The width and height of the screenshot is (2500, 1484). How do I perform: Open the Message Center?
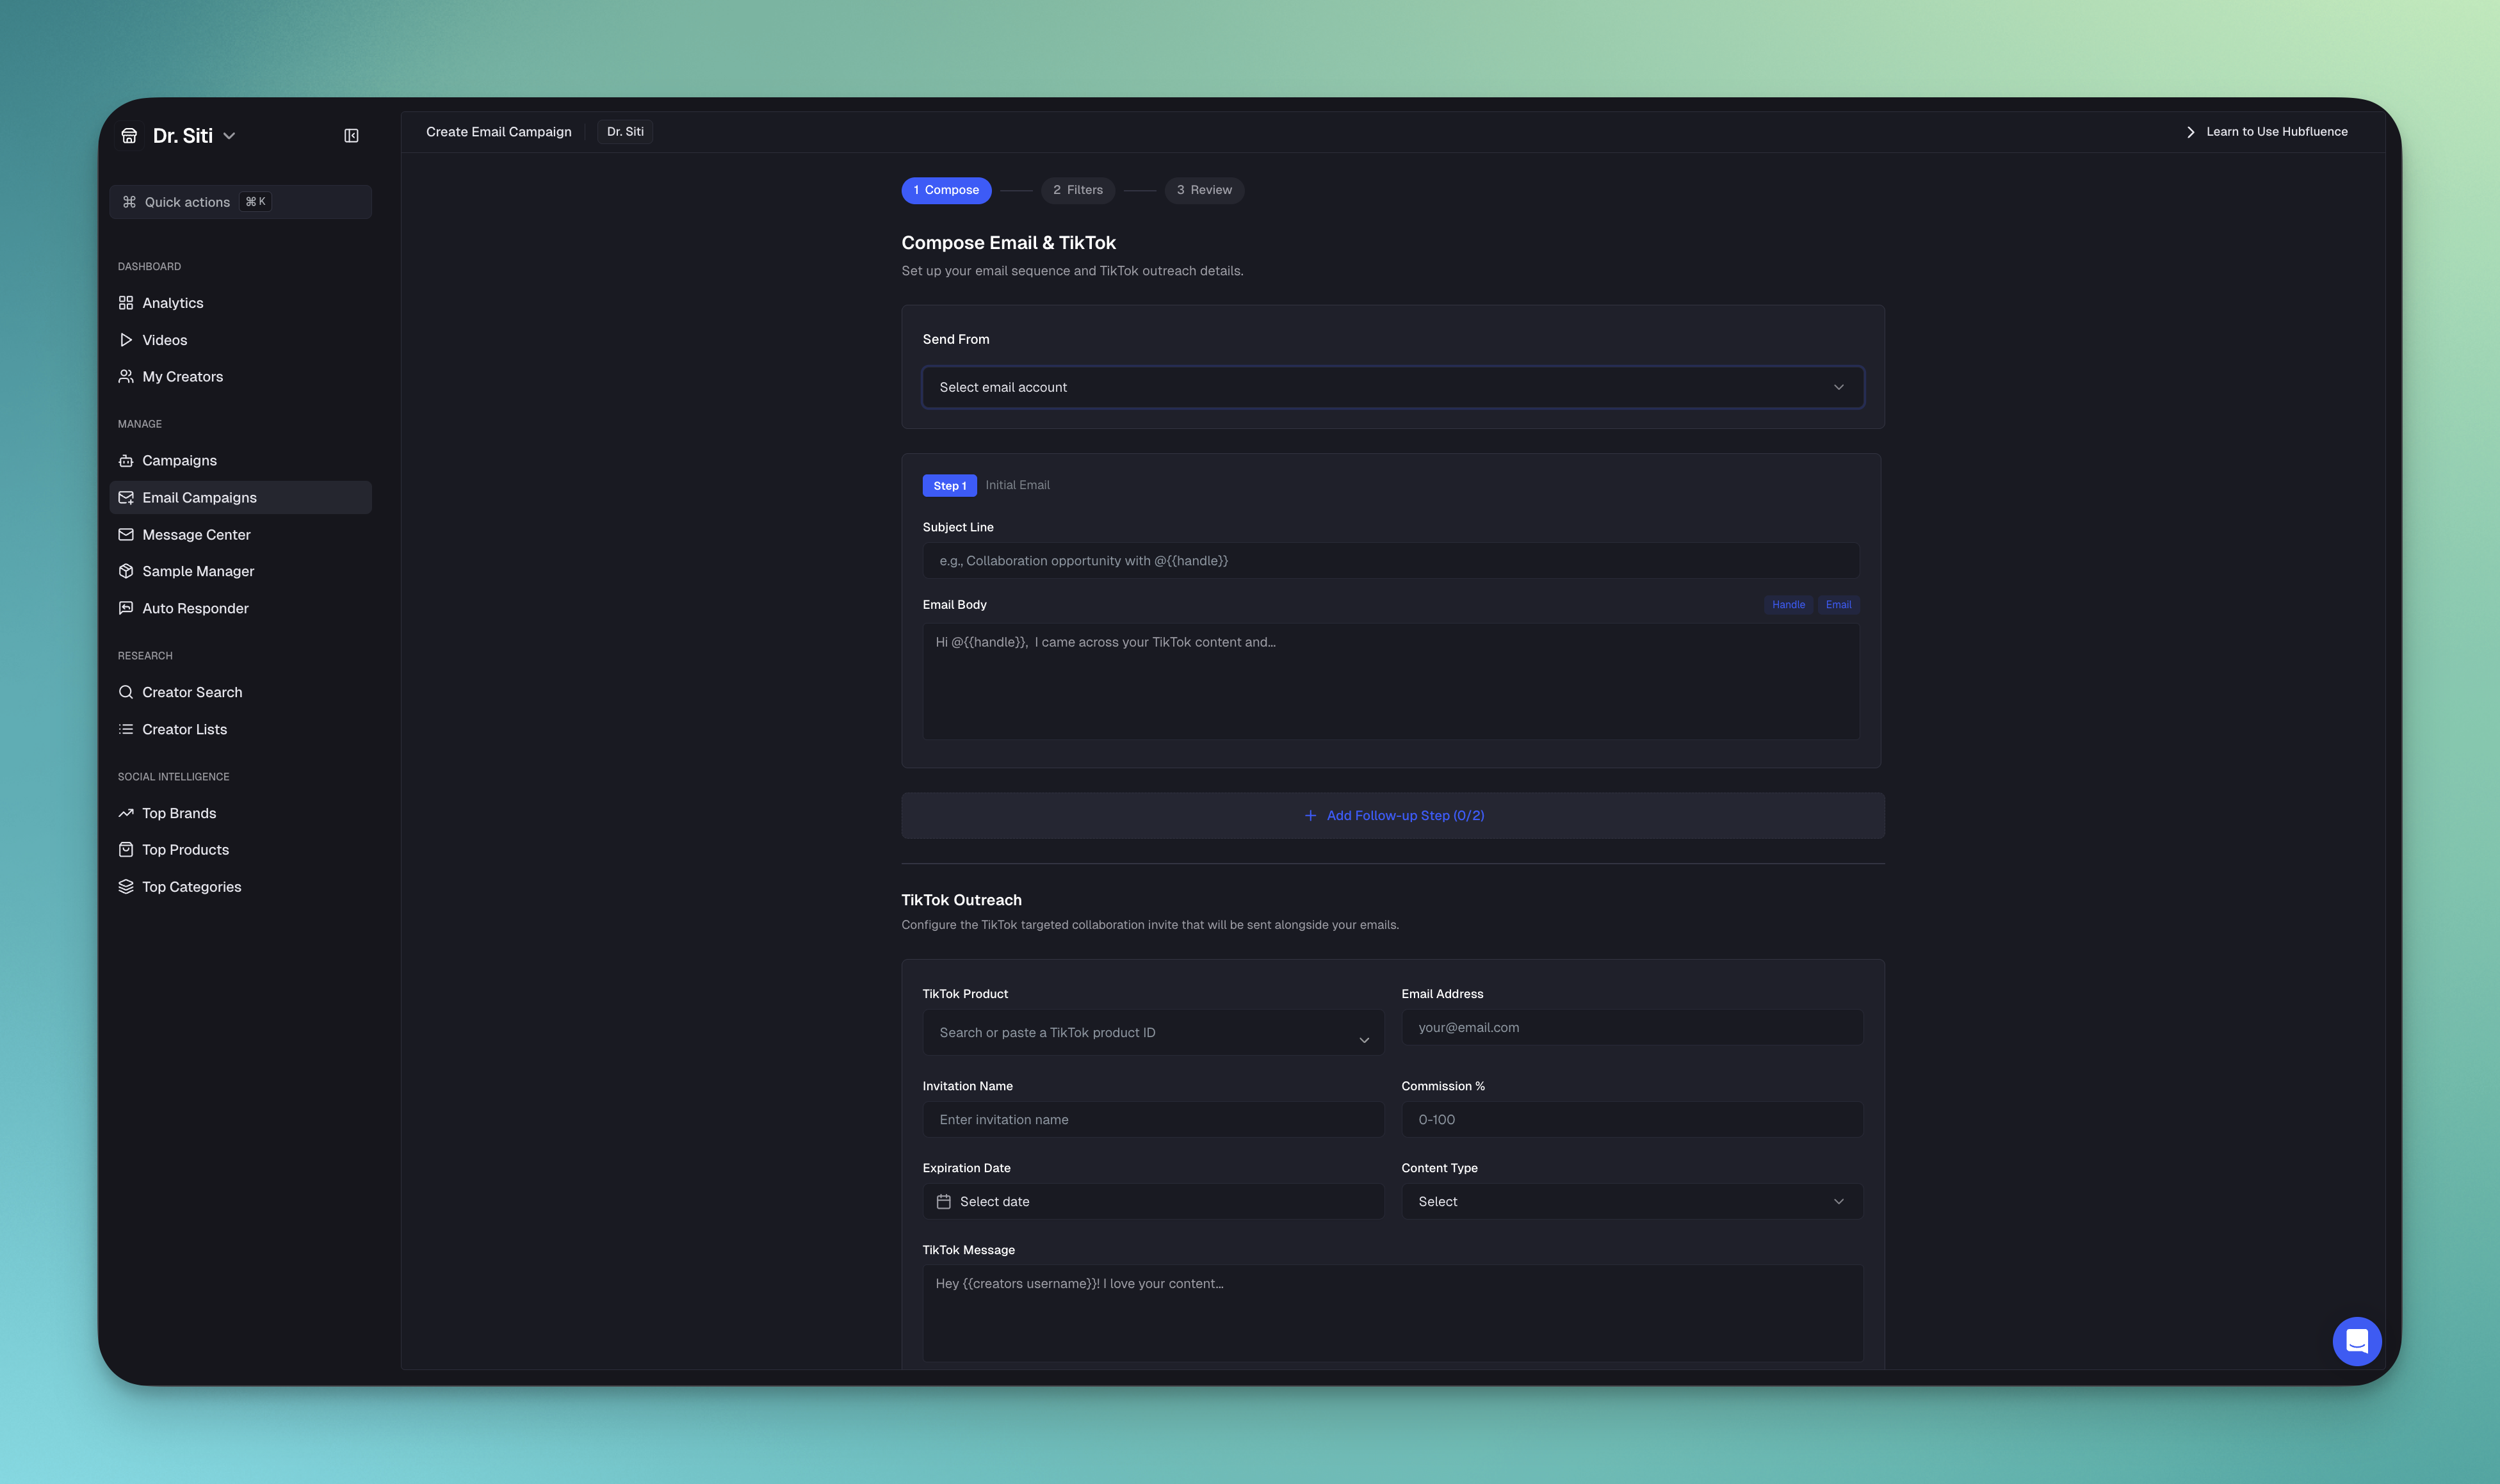(195, 534)
